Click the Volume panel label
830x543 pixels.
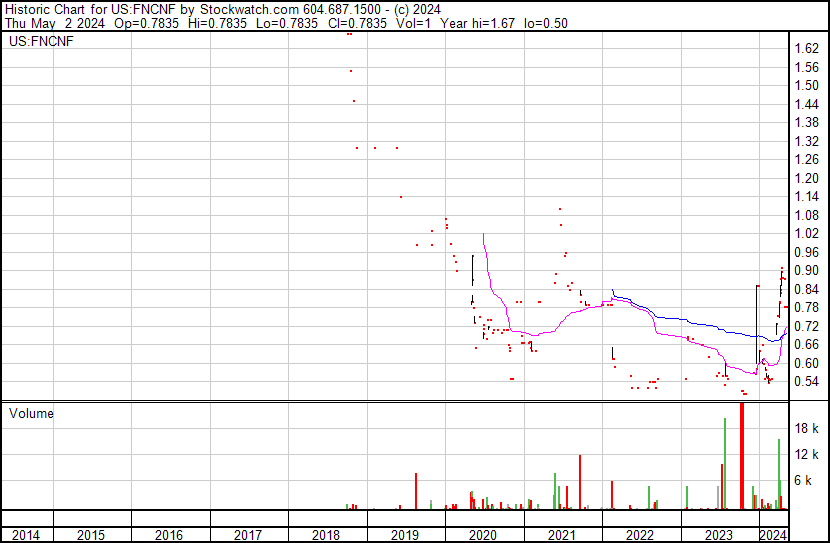(x=31, y=413)
